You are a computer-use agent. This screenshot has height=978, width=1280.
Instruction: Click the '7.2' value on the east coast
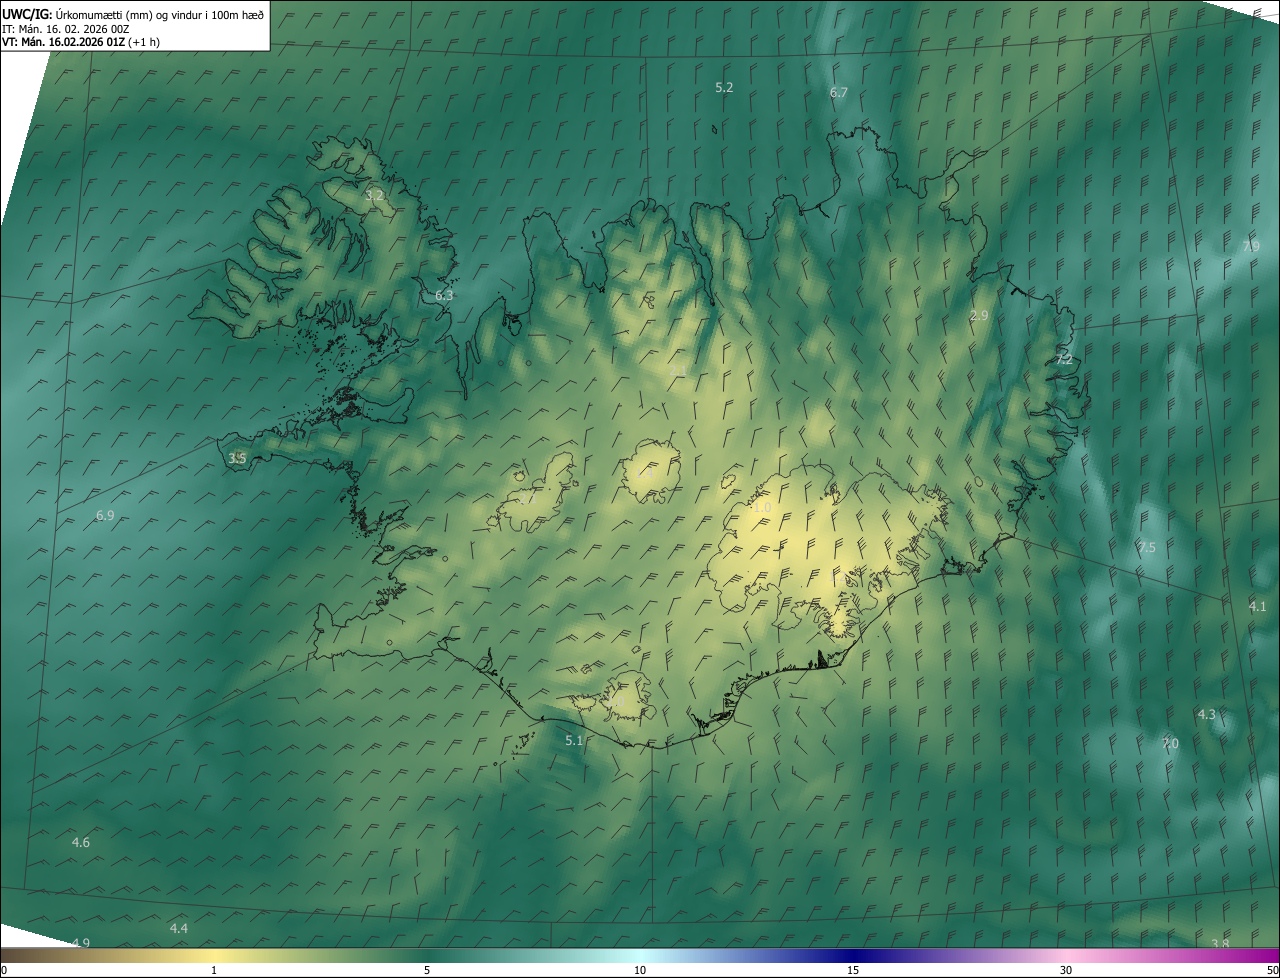click(1064, 359)
